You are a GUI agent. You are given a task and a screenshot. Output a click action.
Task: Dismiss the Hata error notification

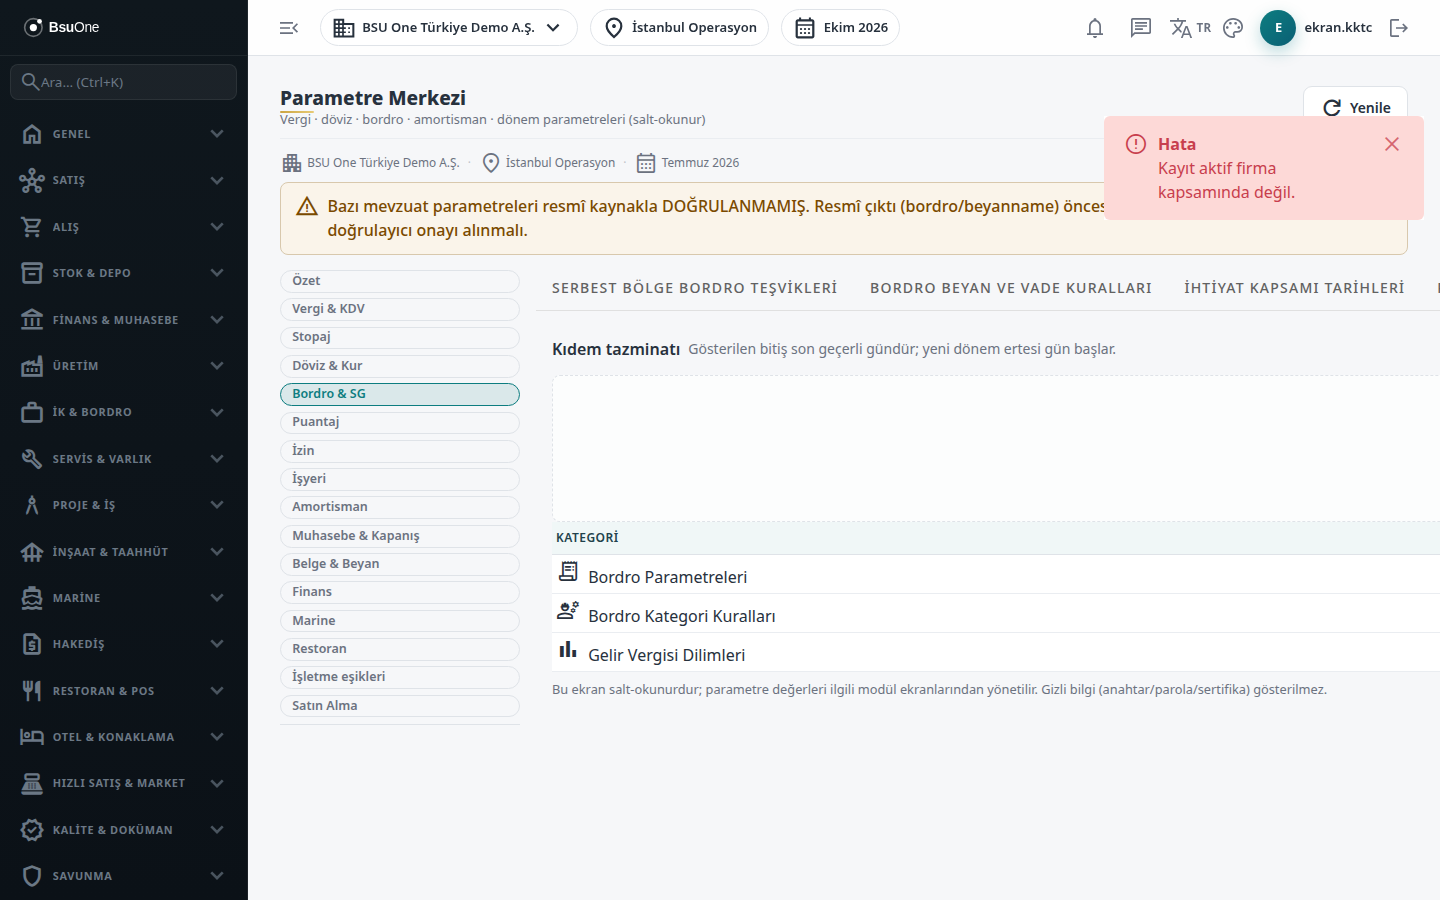[1391, 144]
